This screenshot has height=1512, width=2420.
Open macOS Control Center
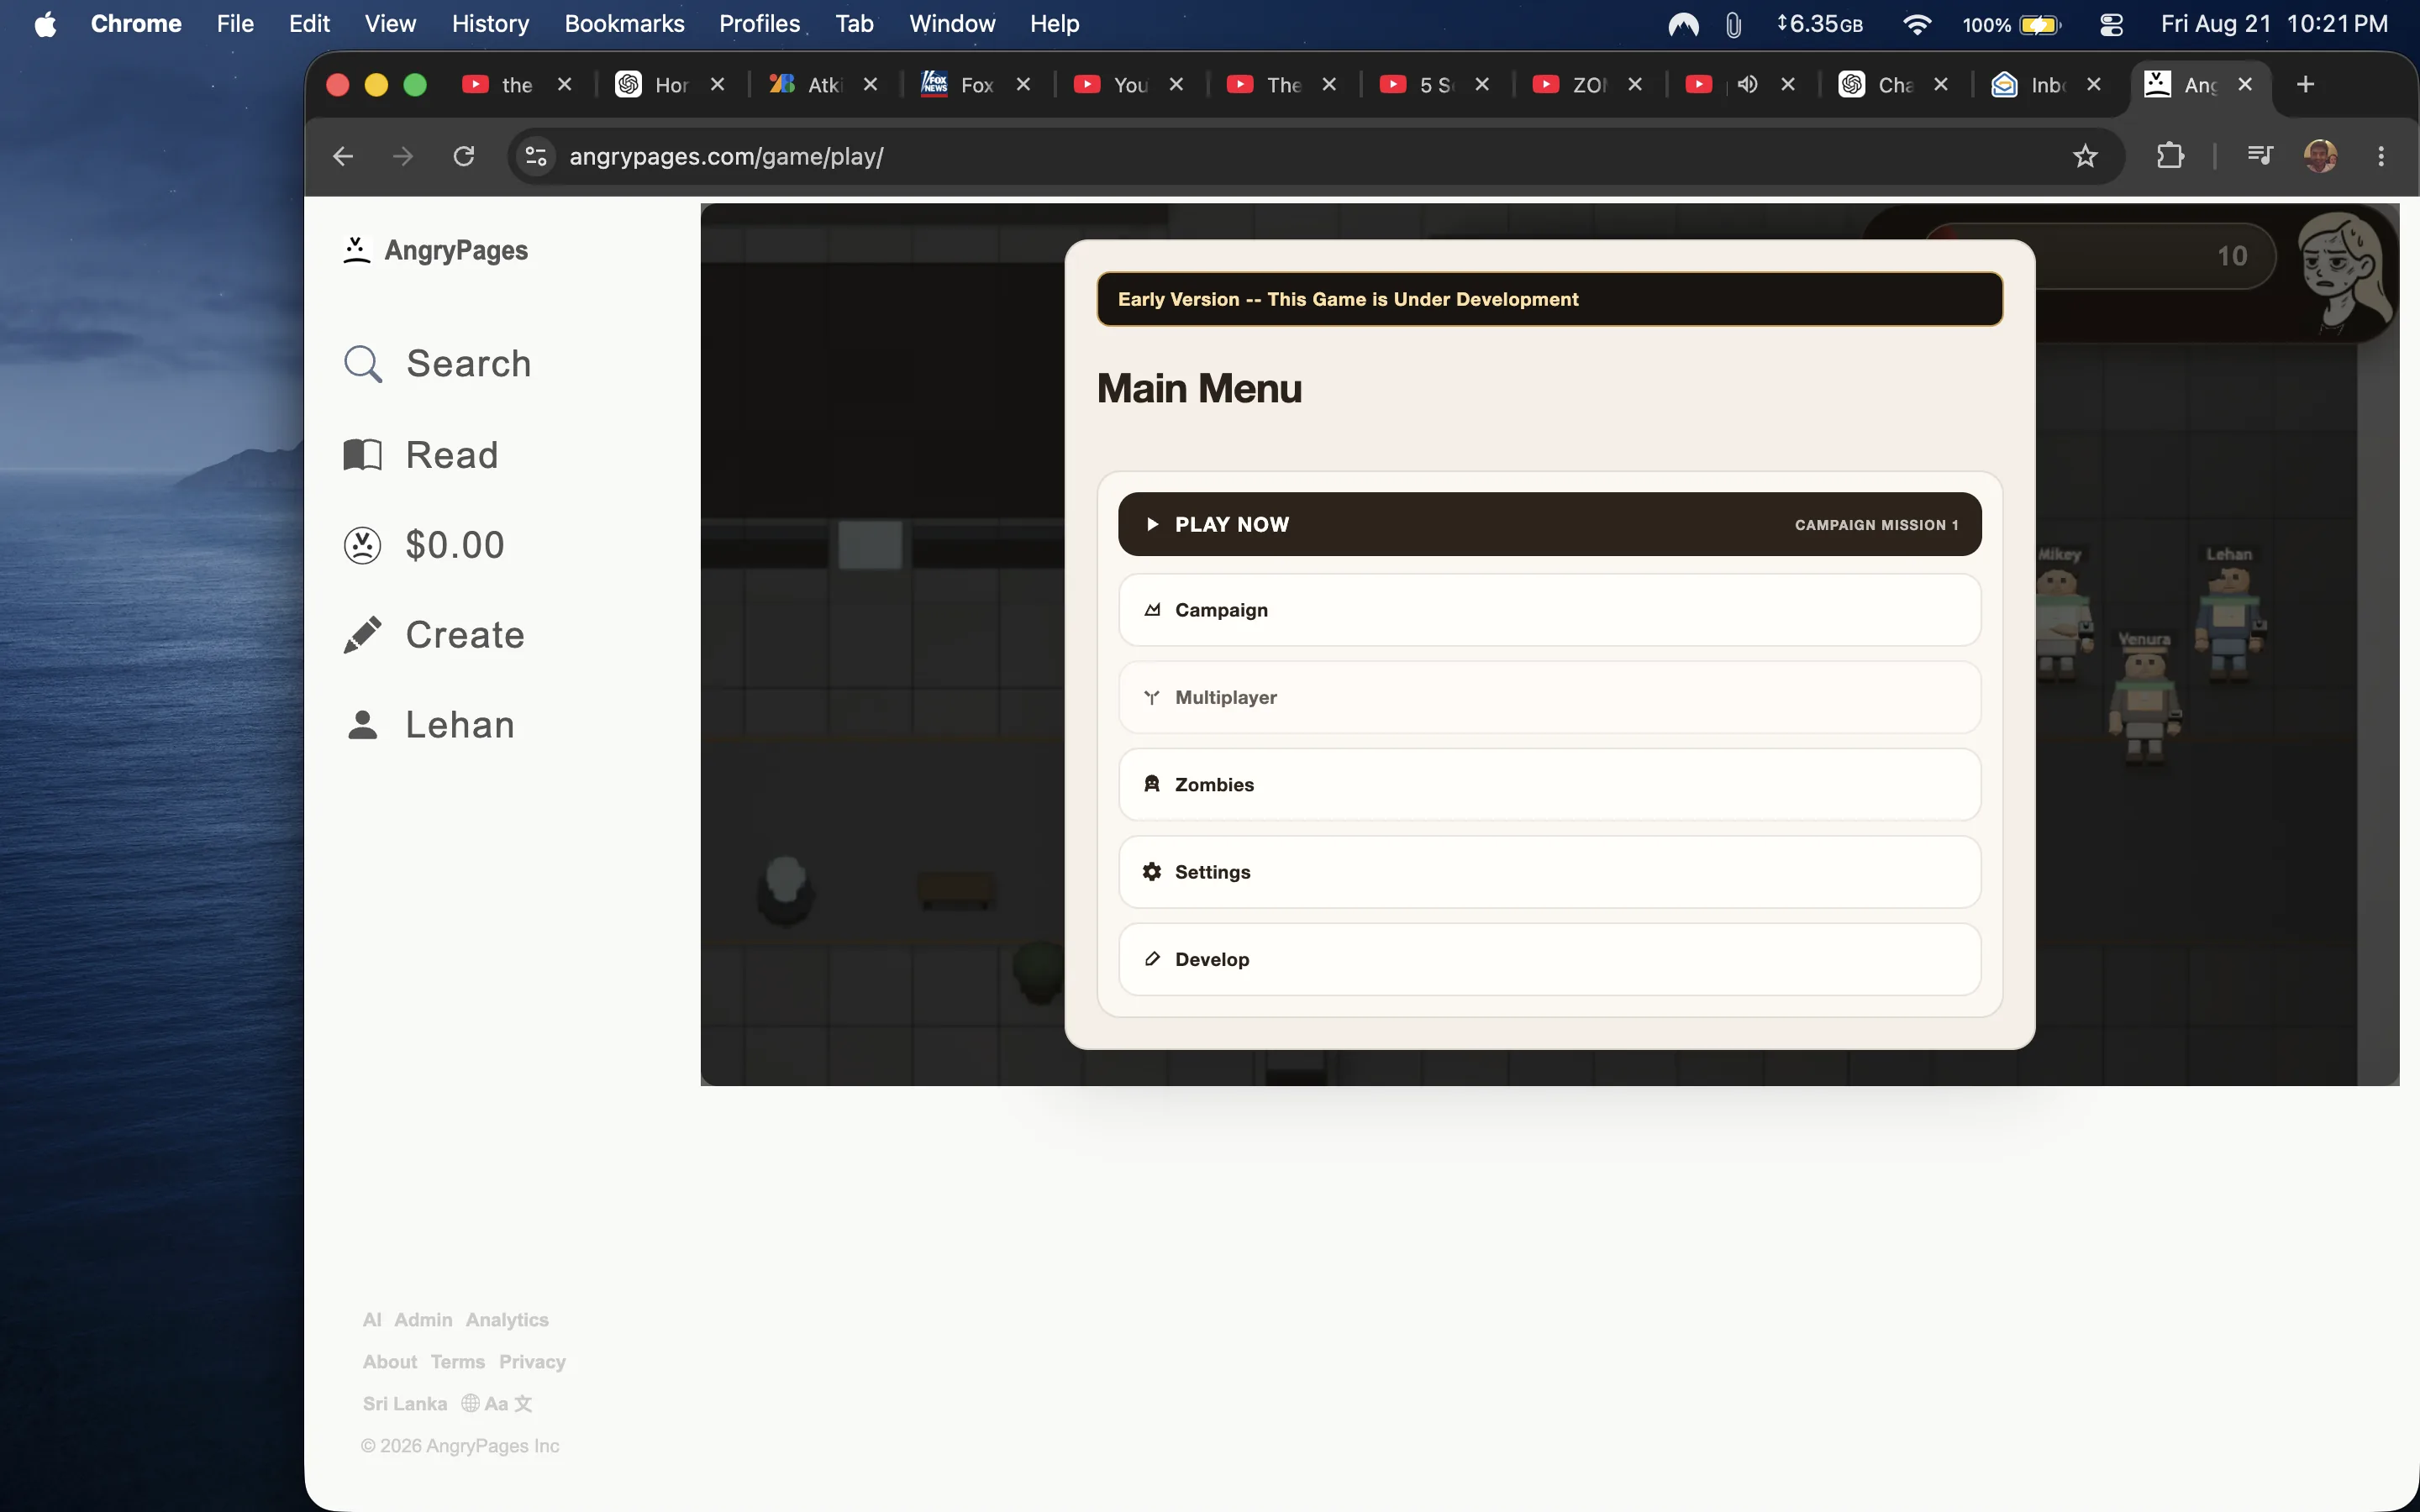[x=2111, y=24]
